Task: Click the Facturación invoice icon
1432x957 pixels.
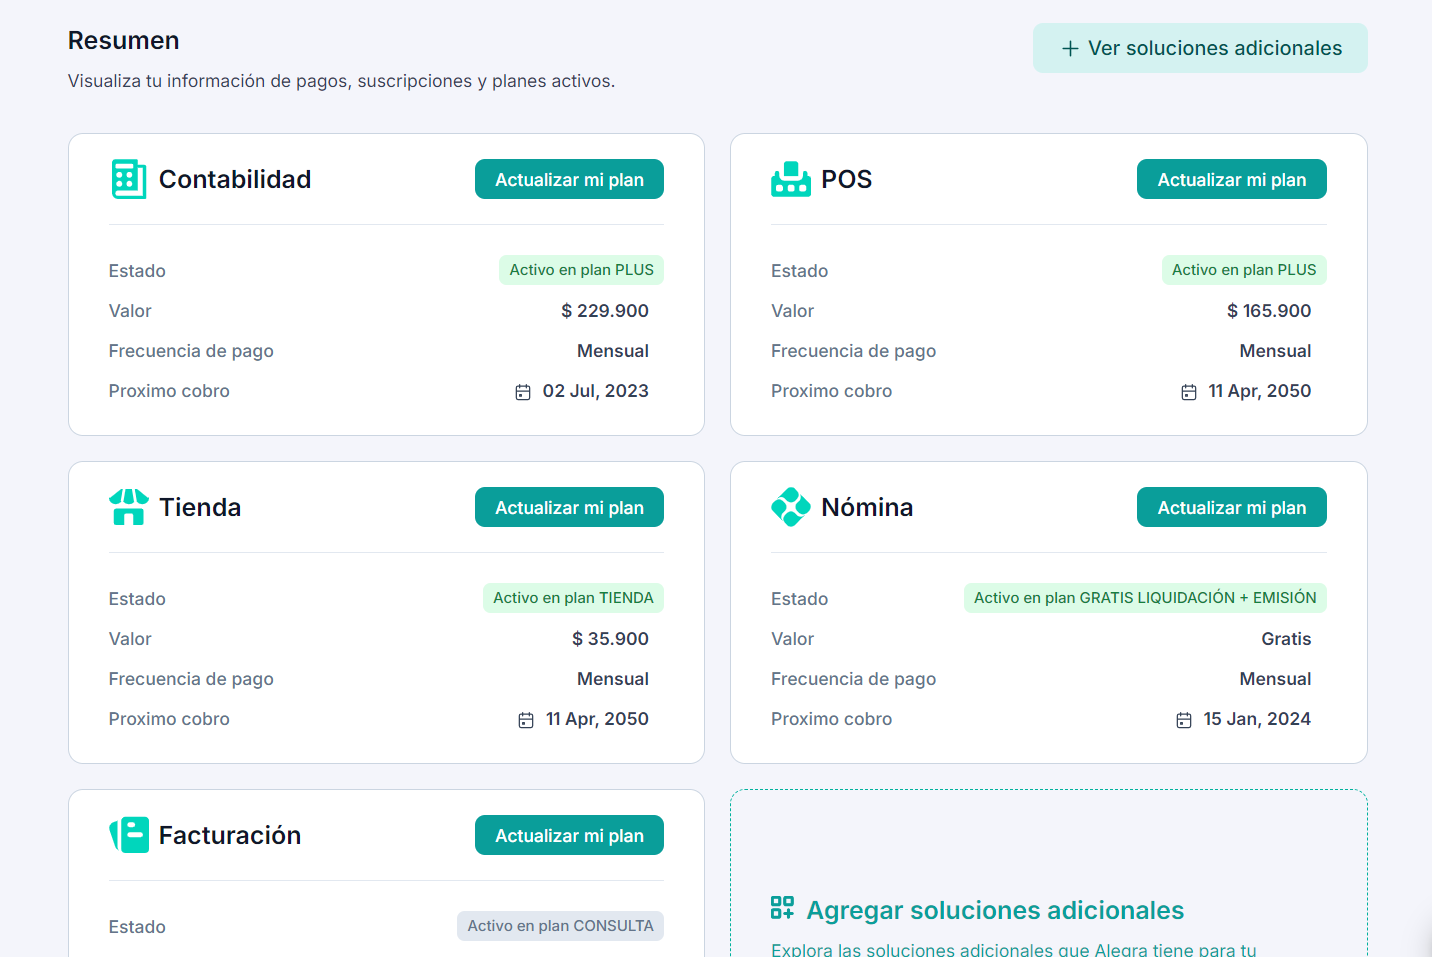Action: pos(128,835)
